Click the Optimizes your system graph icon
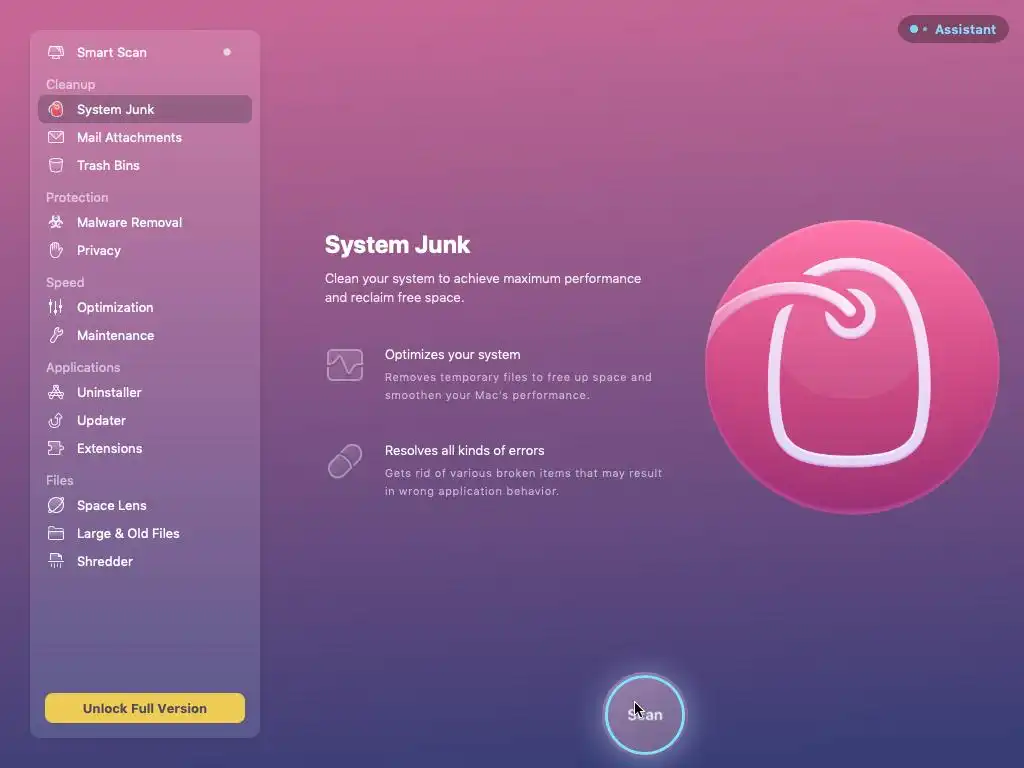Viewport: 1024px width, 768px height. [x=345, y=364]
